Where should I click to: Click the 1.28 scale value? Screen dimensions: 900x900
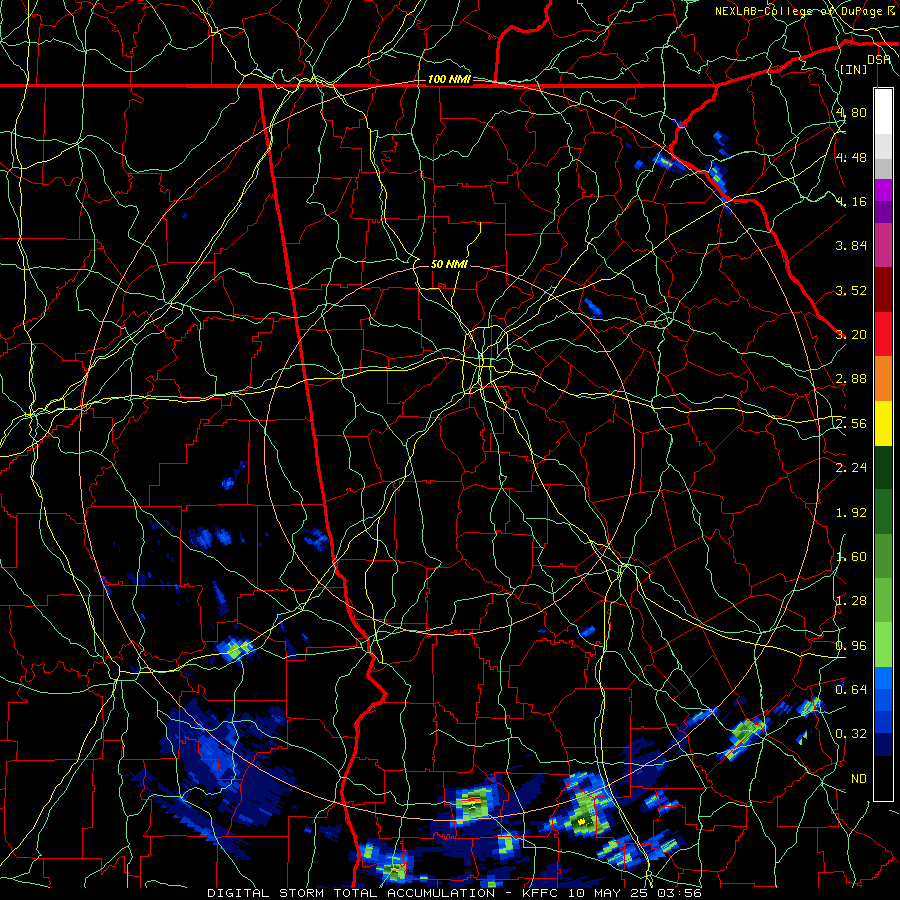[x=851, y=601]
